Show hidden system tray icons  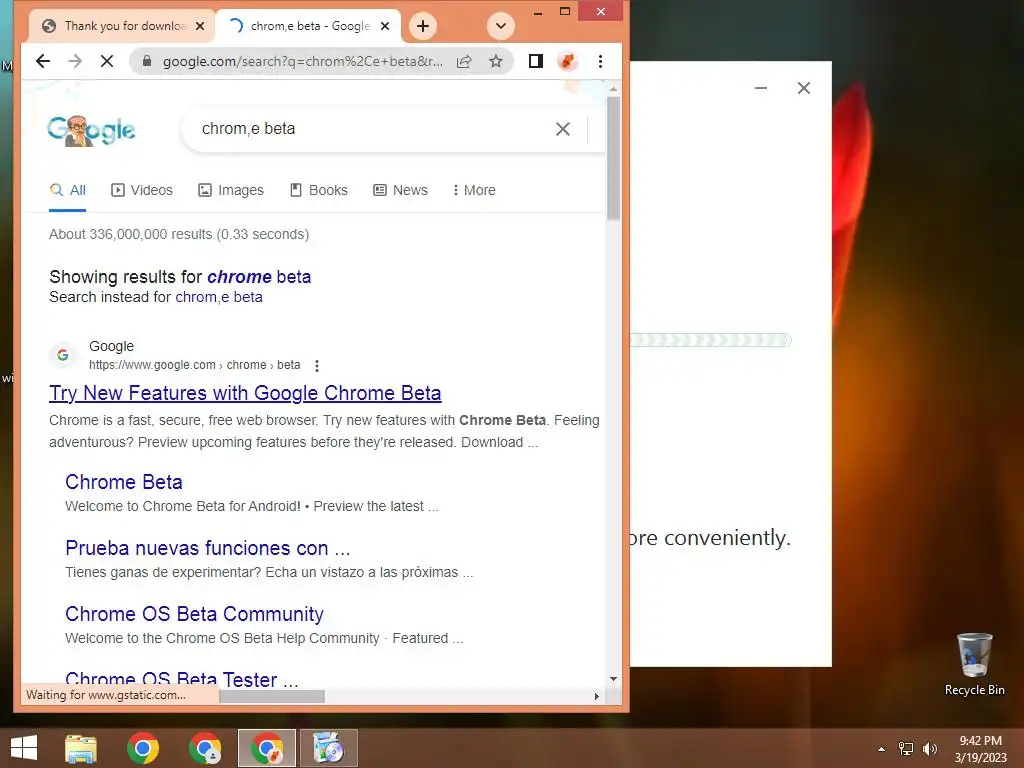(882, 749)
